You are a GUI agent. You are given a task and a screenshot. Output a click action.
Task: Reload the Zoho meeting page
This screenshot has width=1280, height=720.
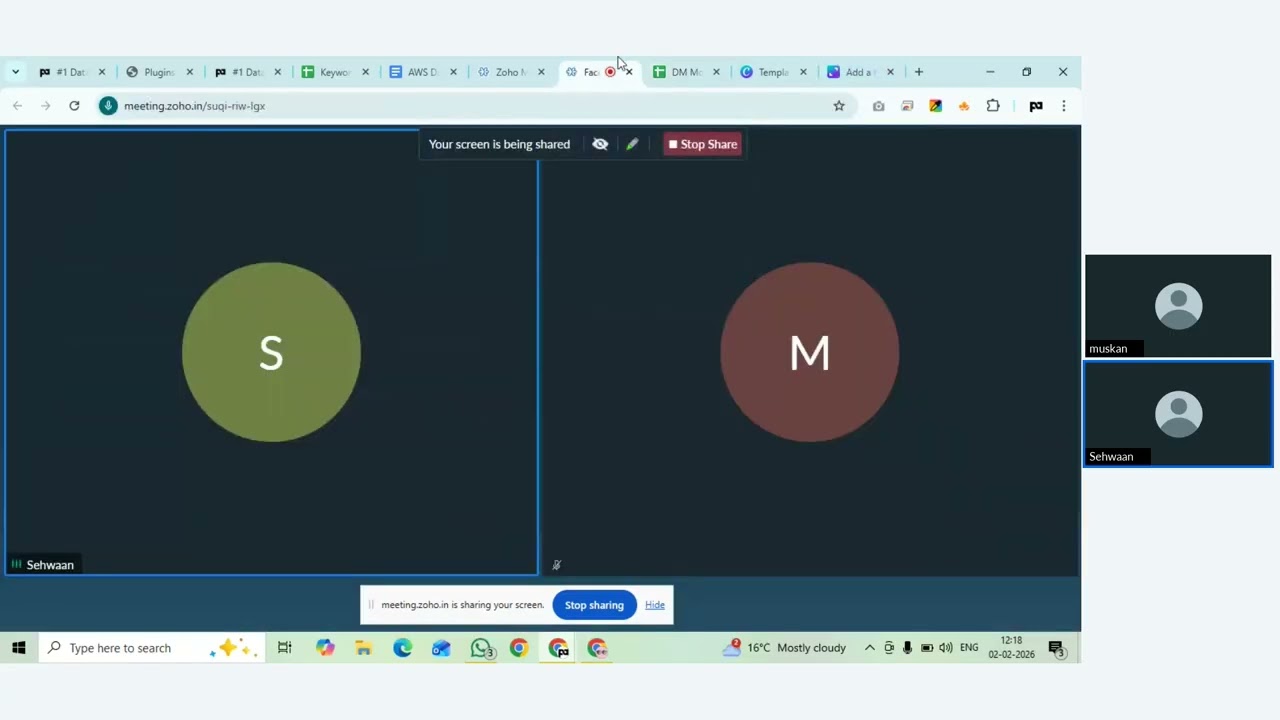74,106
